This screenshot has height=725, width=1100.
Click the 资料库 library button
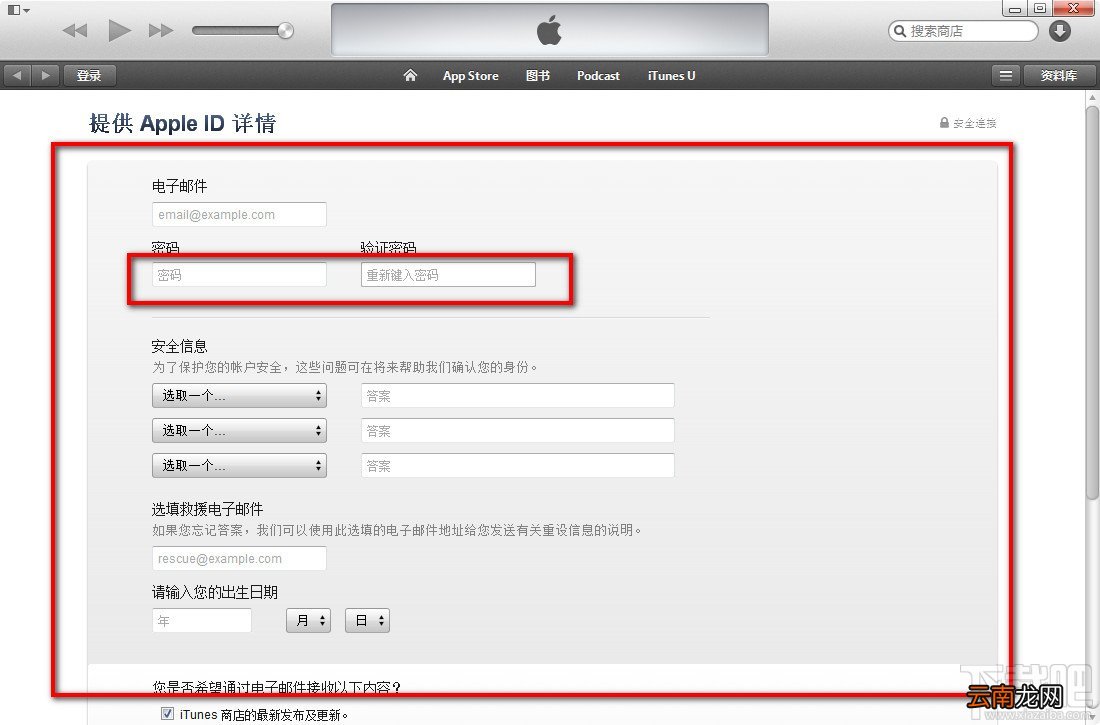pos(1059,75)
